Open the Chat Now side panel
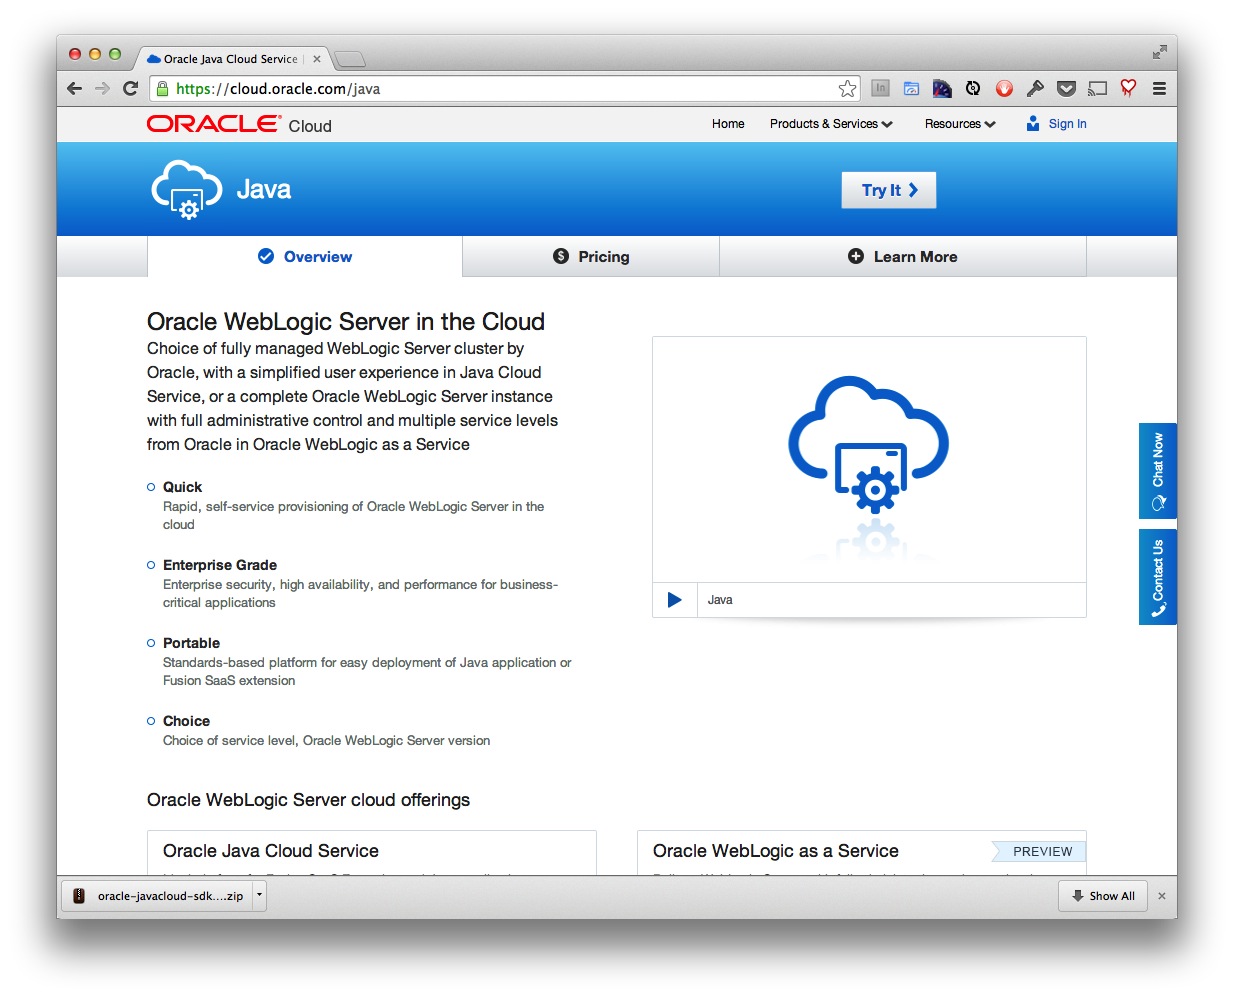The height and width of the screenshot is (998, 1234). click(1157, 471)
